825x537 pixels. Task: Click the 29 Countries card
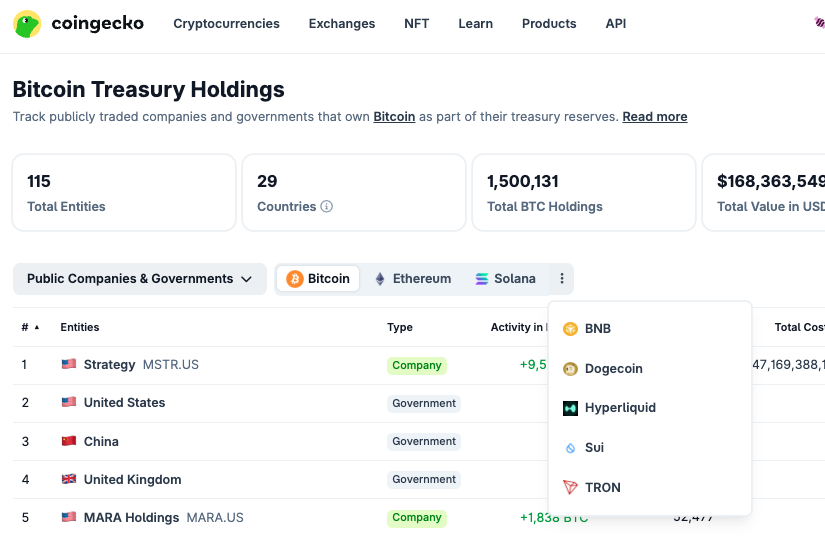(x=354, y=192)
